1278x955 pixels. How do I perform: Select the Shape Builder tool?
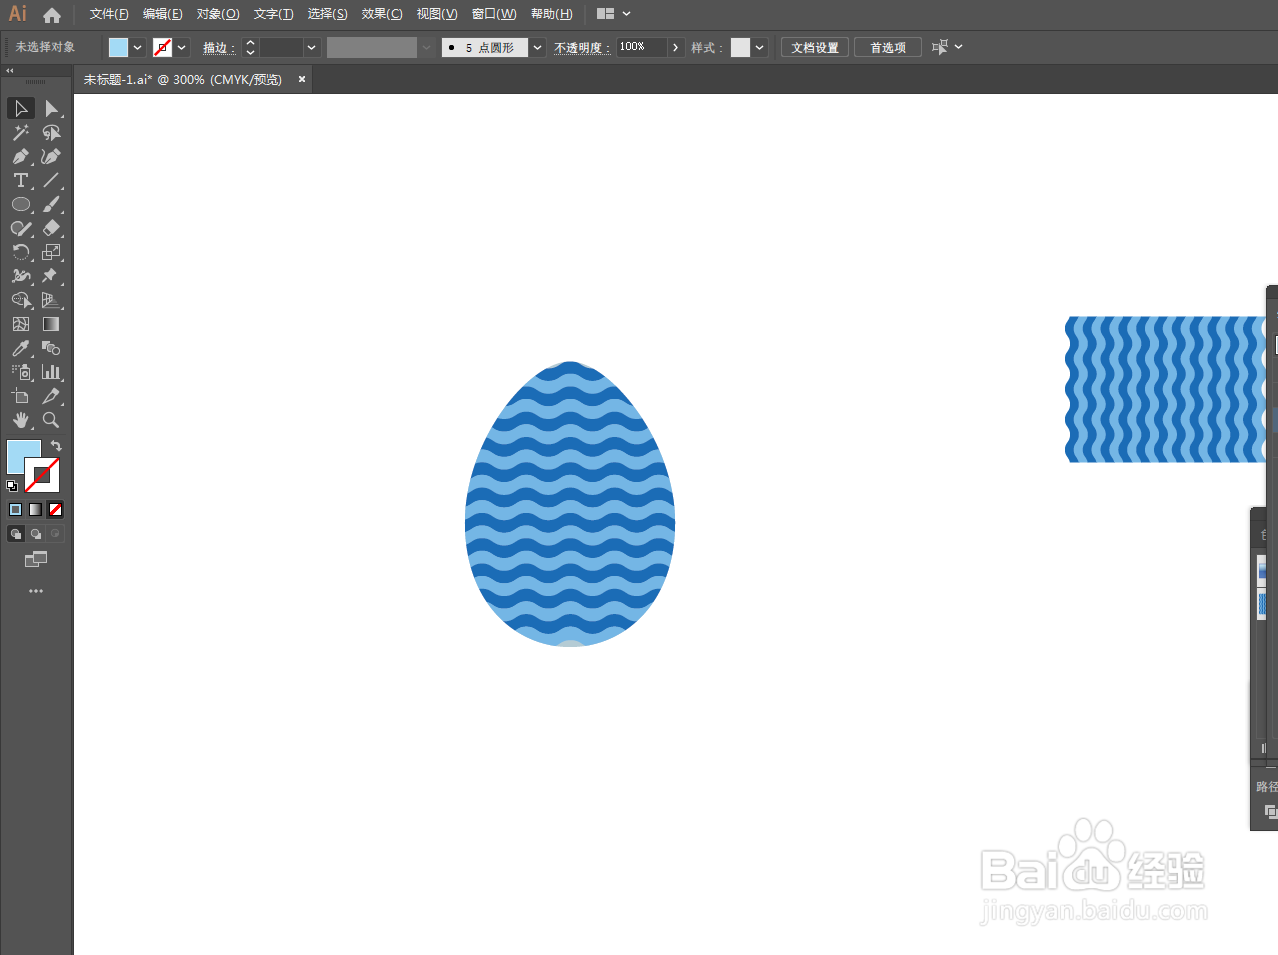21,300
